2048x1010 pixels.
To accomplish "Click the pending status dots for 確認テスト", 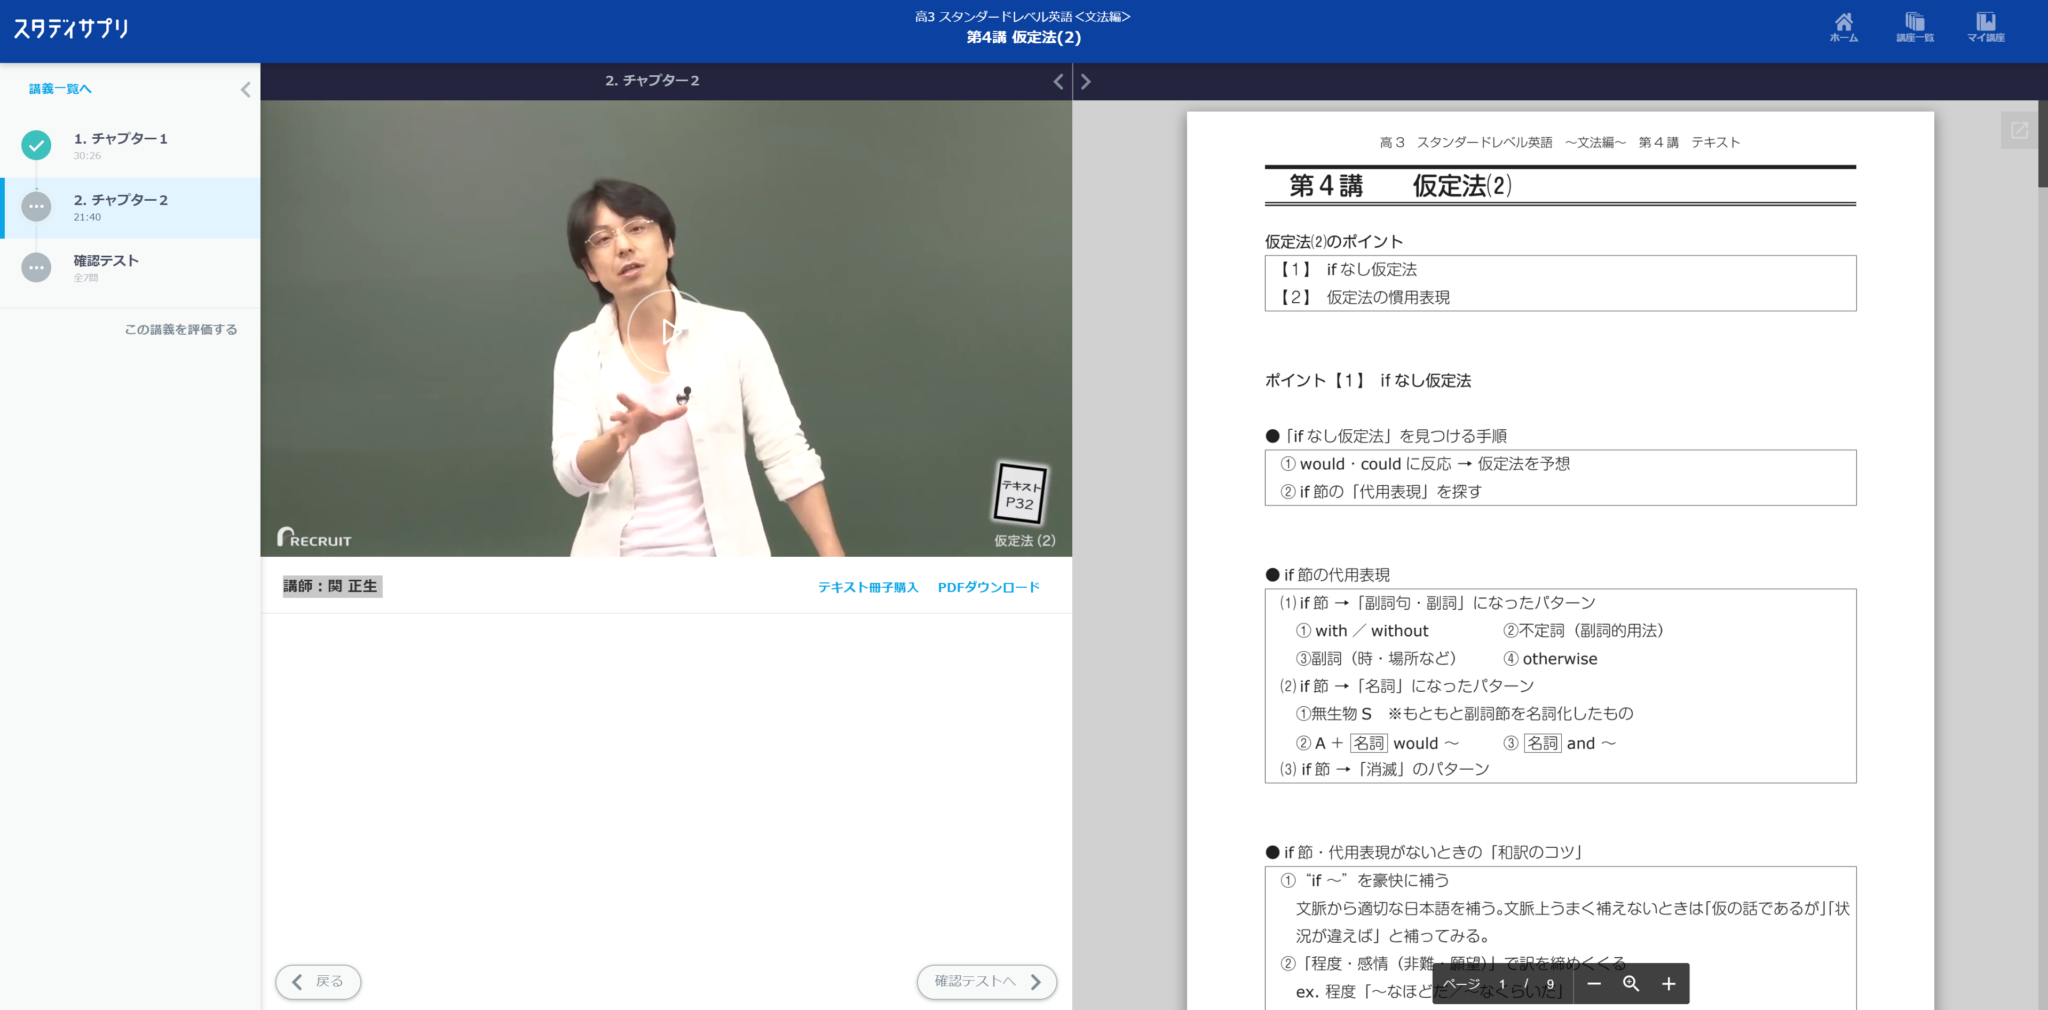I will [x=36, y=268].
